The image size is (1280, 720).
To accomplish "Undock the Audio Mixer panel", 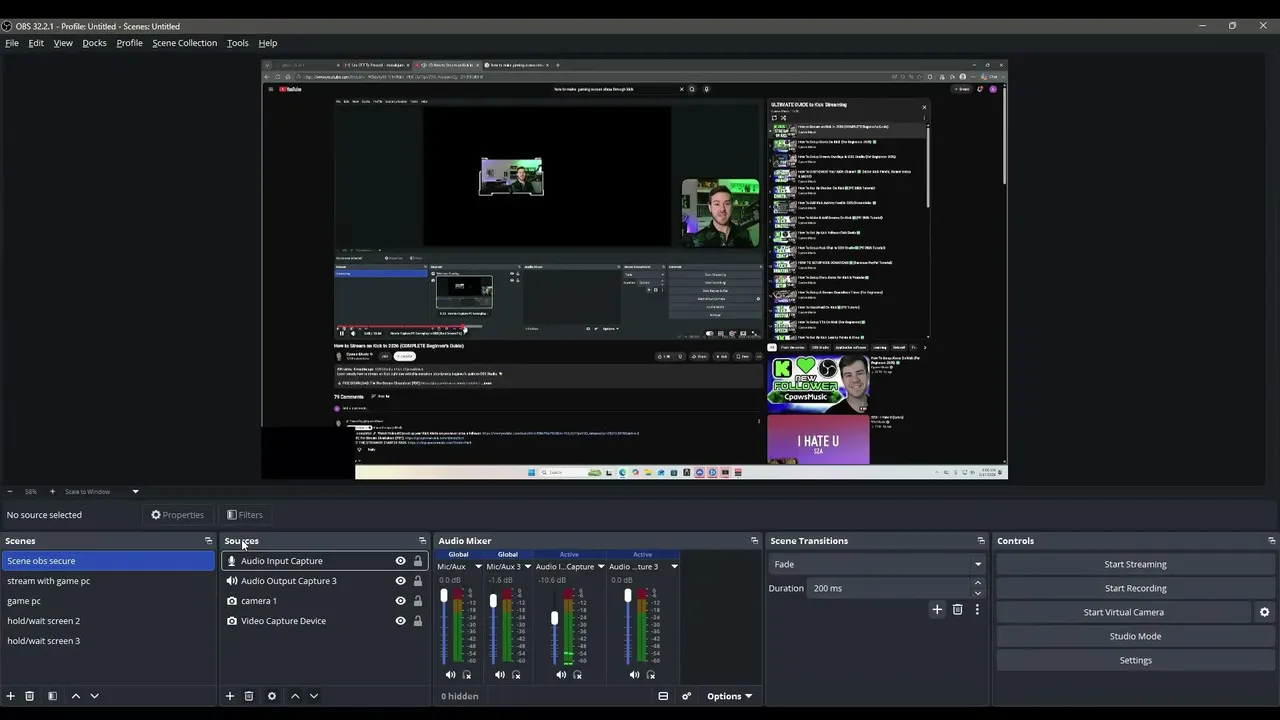I will (x=754, y=541).
